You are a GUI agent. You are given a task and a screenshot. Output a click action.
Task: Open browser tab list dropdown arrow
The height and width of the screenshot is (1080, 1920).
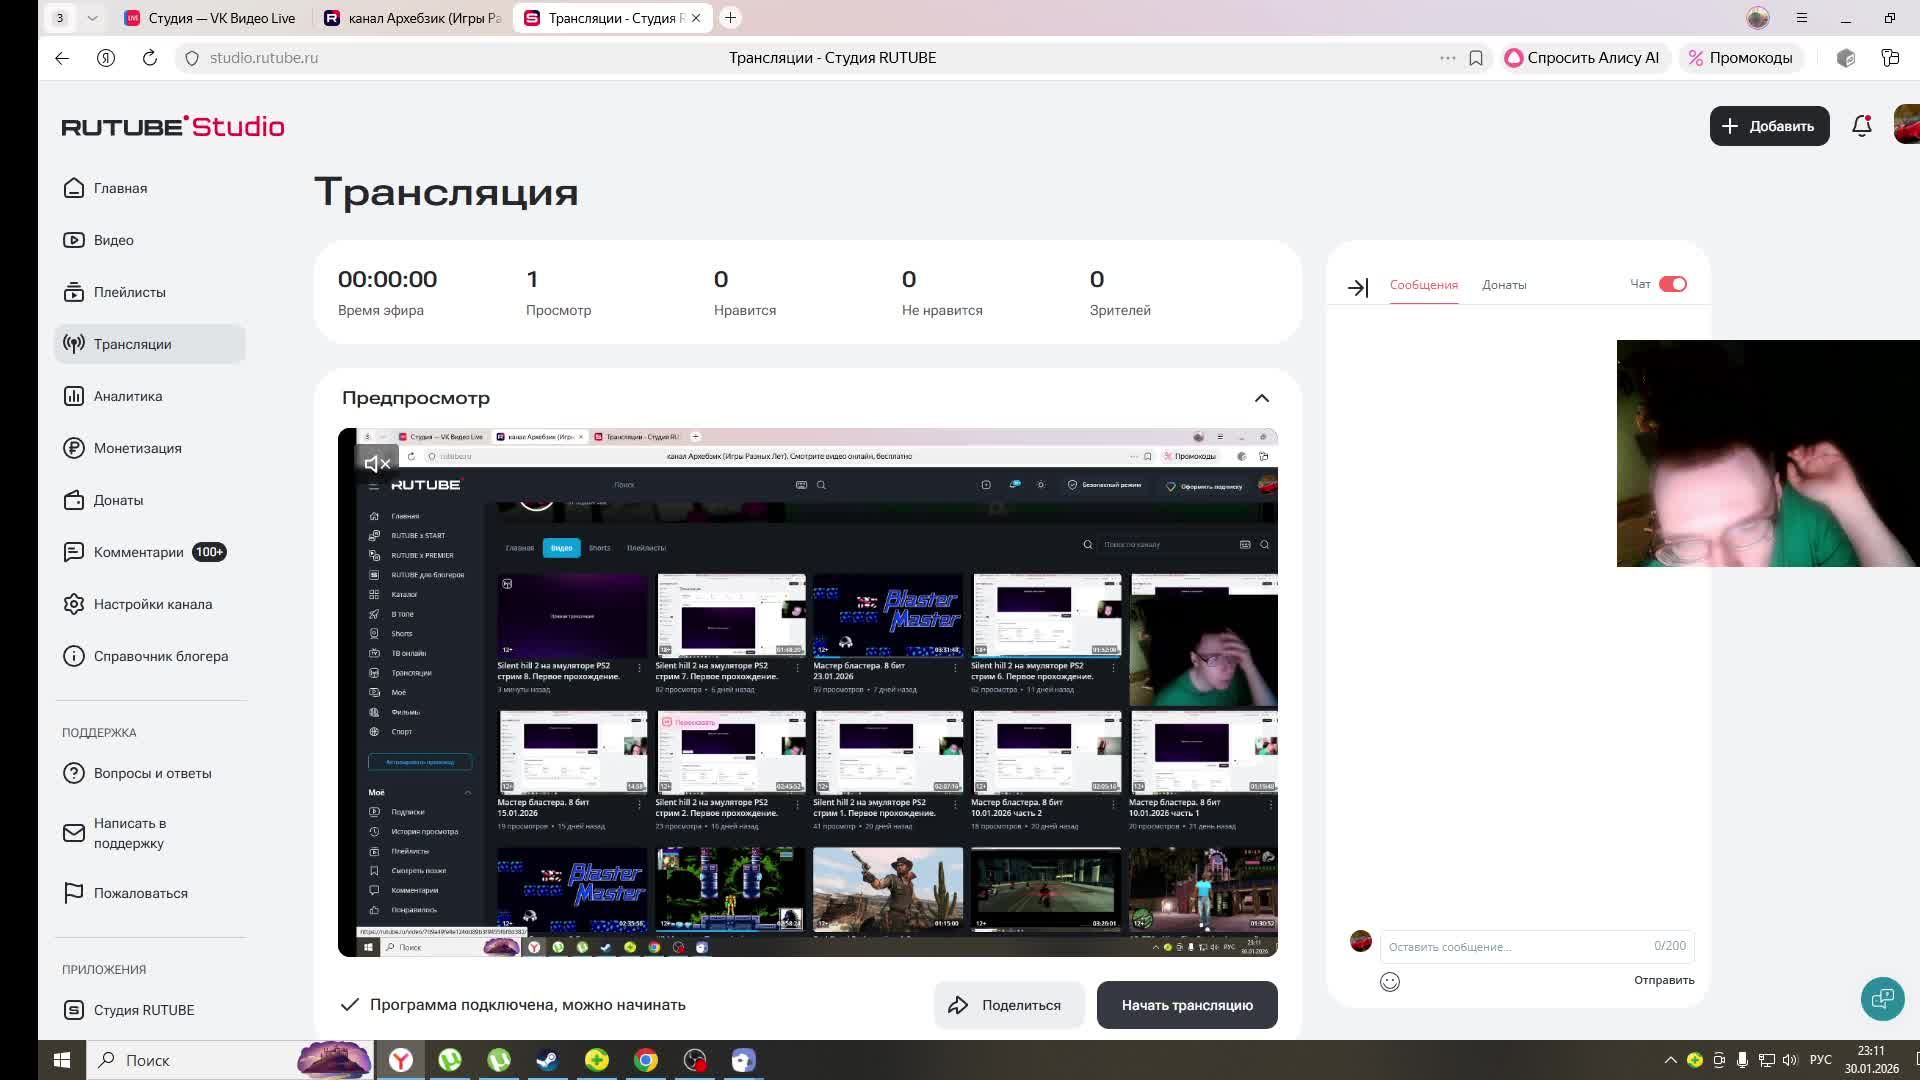coord(92,18)
